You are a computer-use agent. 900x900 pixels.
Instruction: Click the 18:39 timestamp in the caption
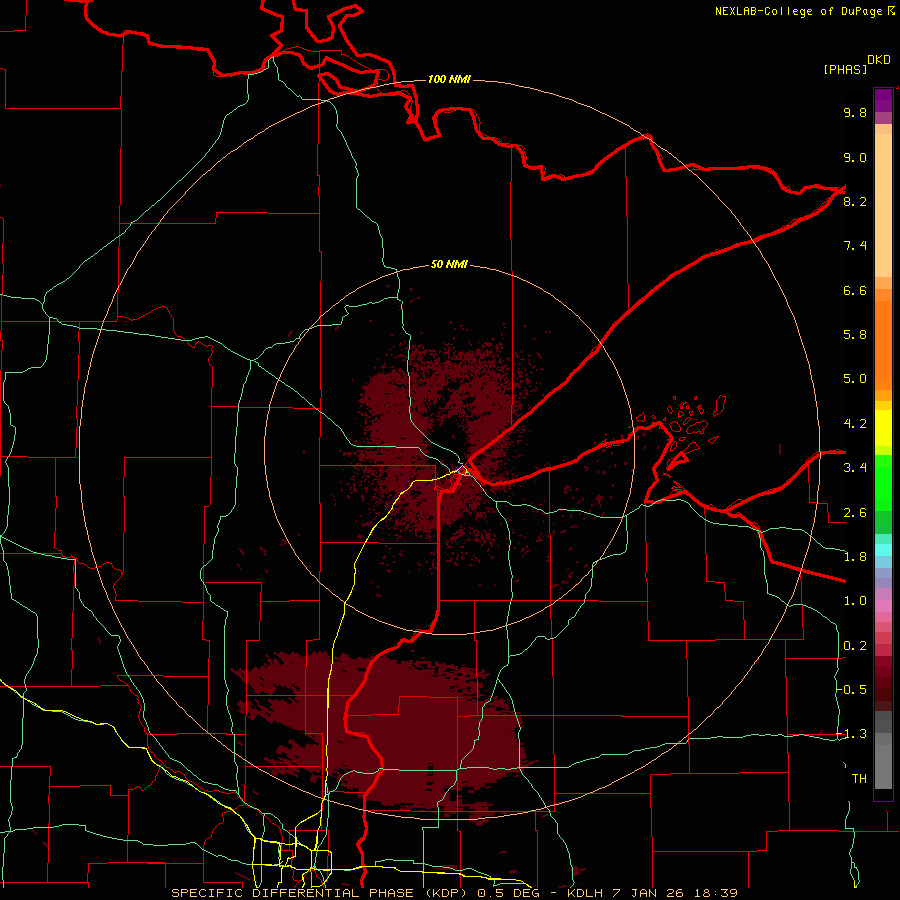pos(715,893)
